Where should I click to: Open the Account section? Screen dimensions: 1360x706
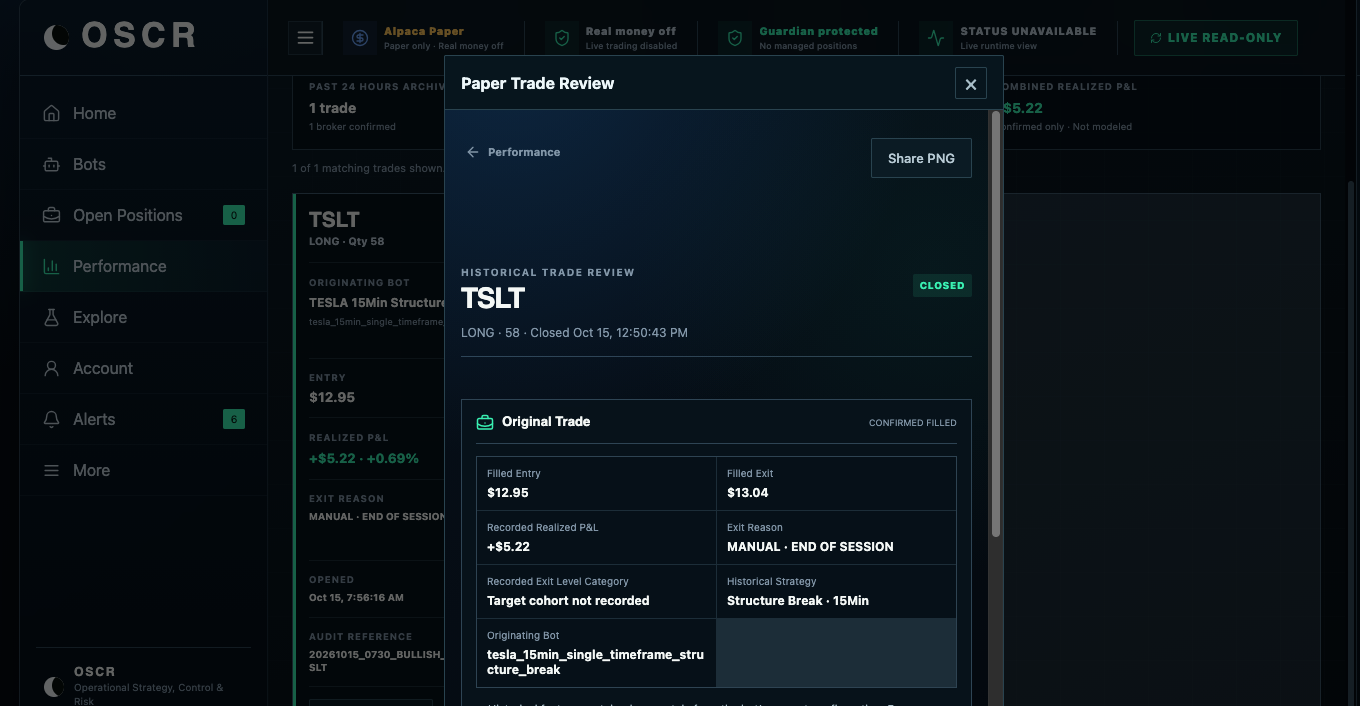click(143, 368)
